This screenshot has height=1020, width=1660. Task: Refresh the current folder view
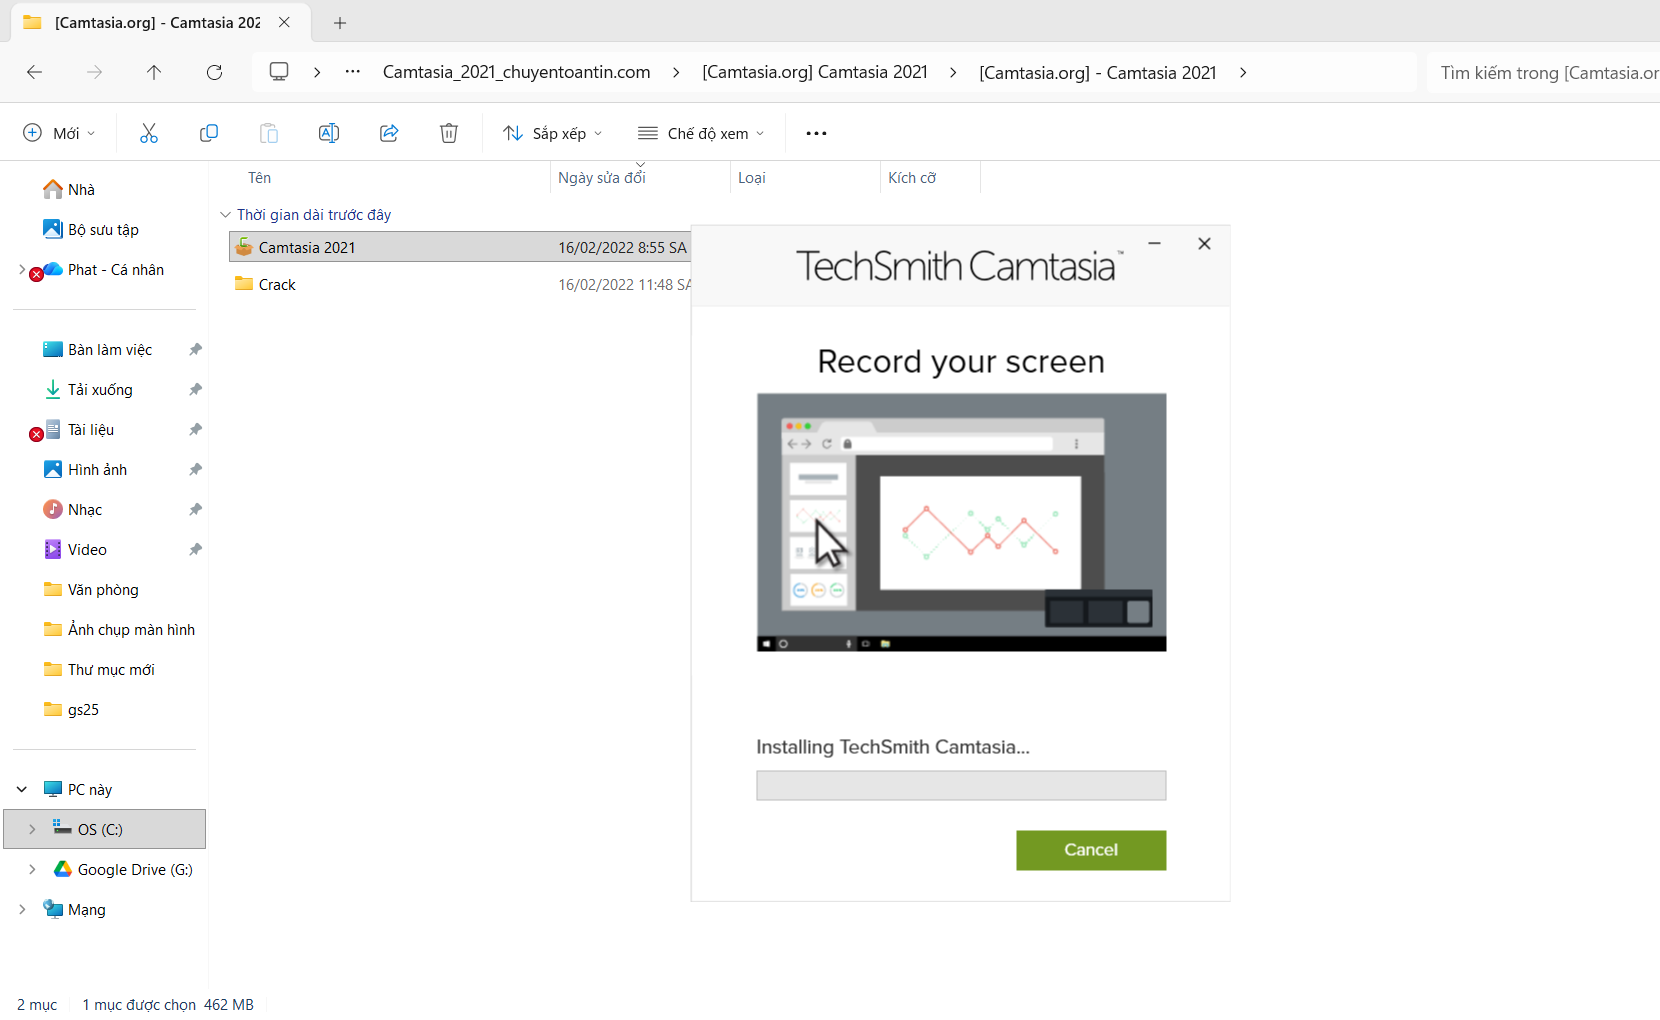pyautogui.click(x=214, y=72)
